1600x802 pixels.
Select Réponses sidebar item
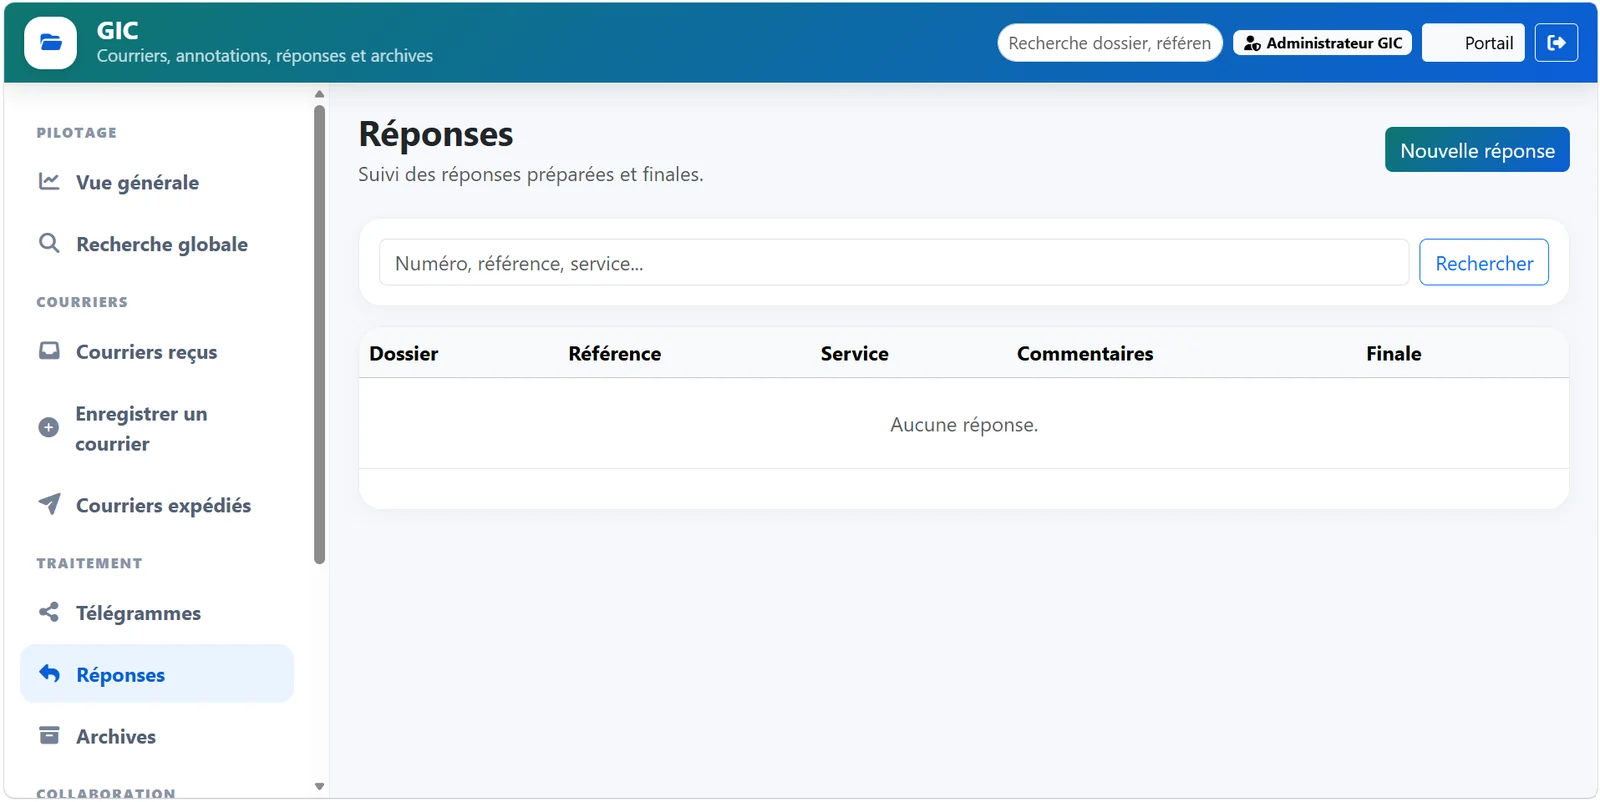(157, 674)
